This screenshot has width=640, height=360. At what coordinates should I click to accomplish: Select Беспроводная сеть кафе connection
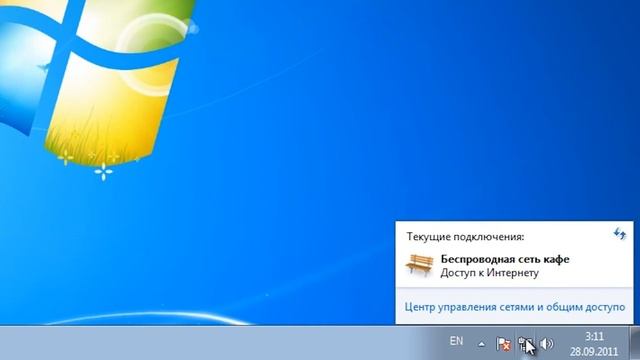(514, 265)
